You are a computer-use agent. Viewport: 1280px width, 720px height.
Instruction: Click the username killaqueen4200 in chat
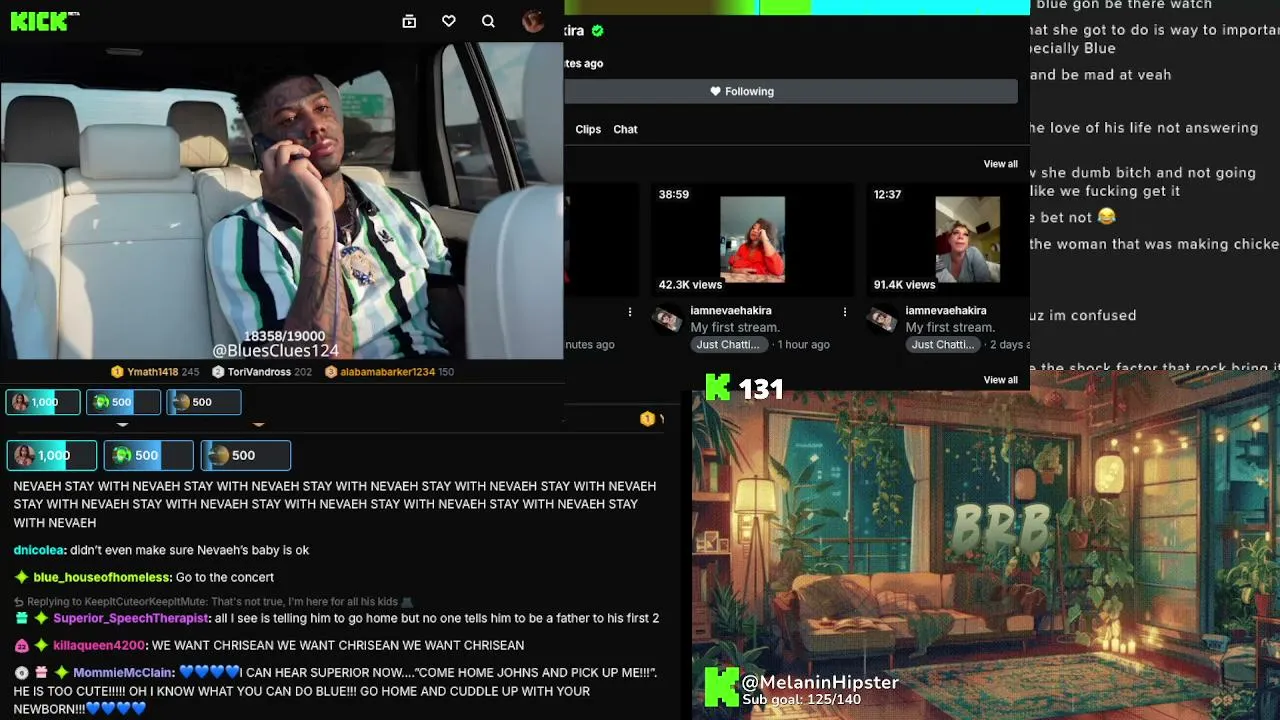pos(99,645)
